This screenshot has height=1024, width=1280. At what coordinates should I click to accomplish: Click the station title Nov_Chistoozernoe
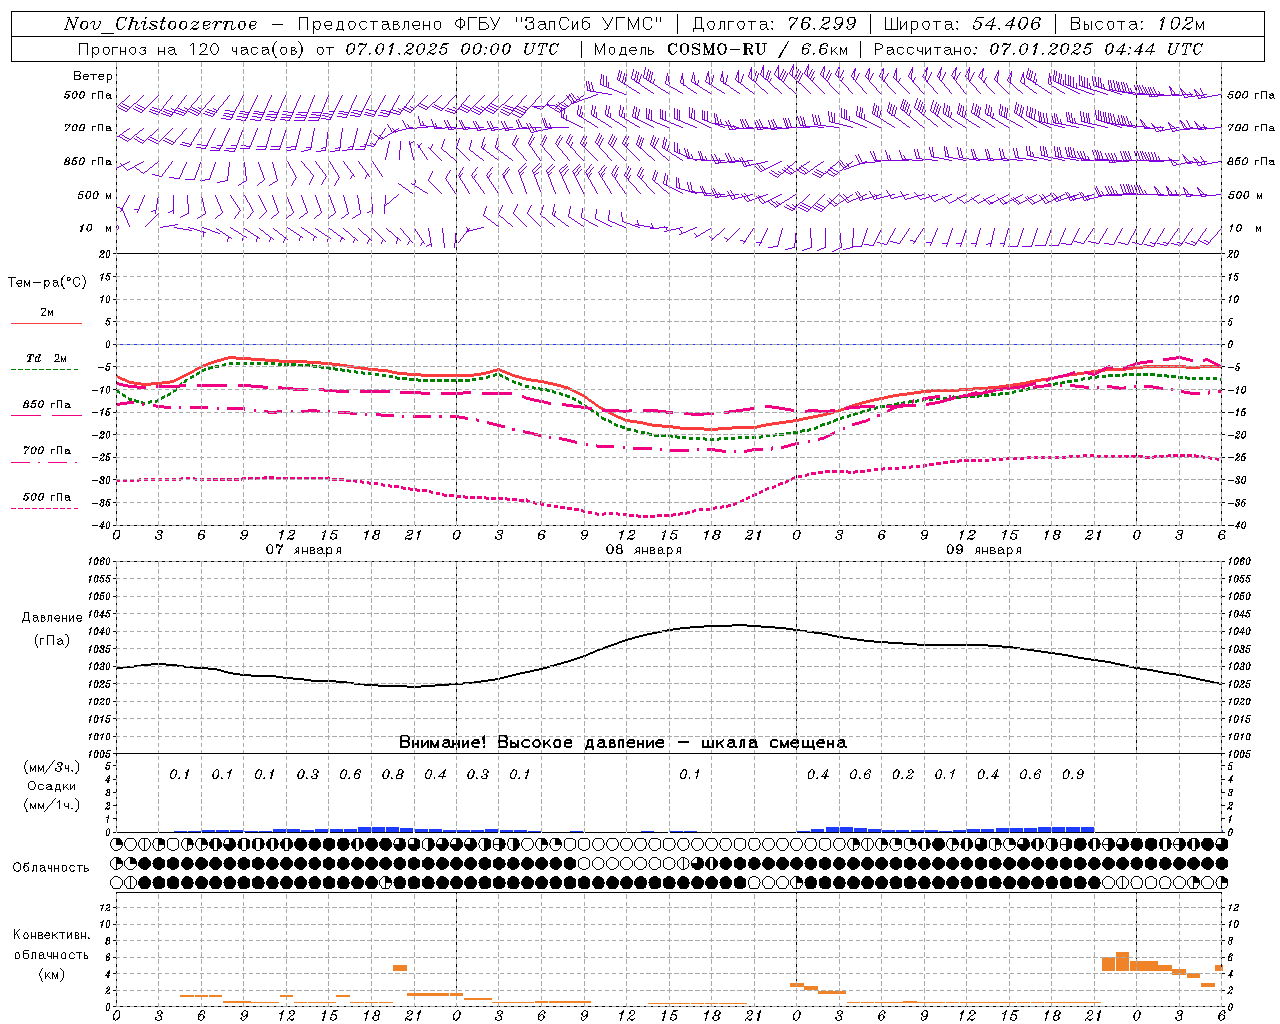(161, 24)
